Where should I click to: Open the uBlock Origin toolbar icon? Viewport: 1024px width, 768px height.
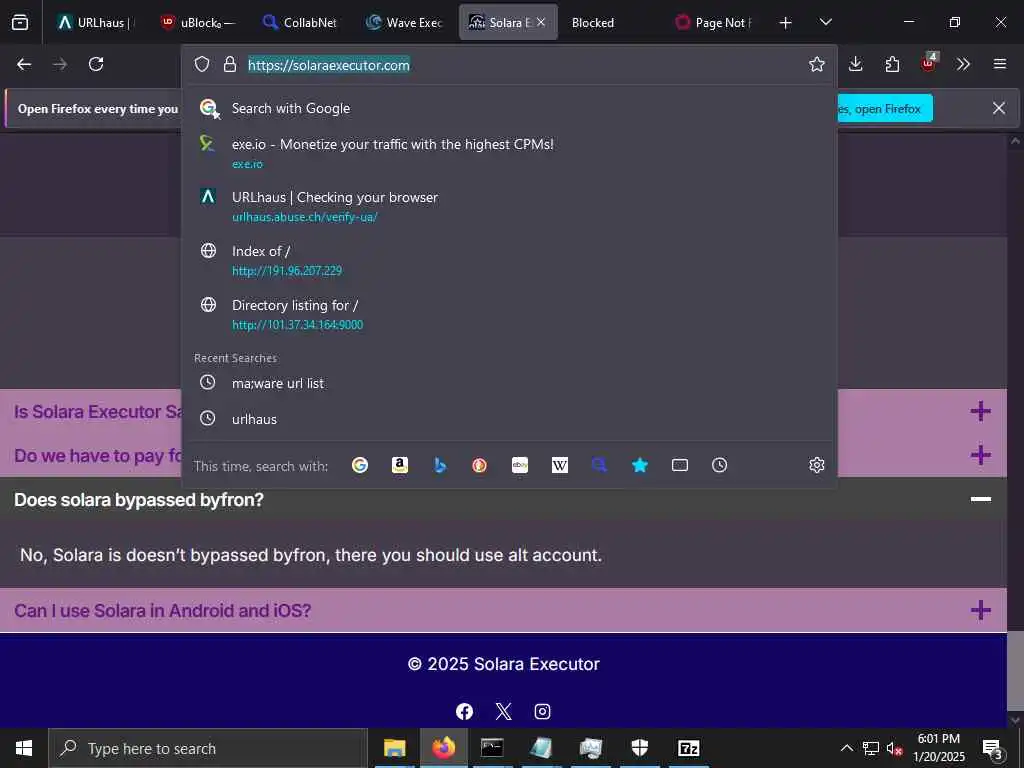[x=929, y=63]
